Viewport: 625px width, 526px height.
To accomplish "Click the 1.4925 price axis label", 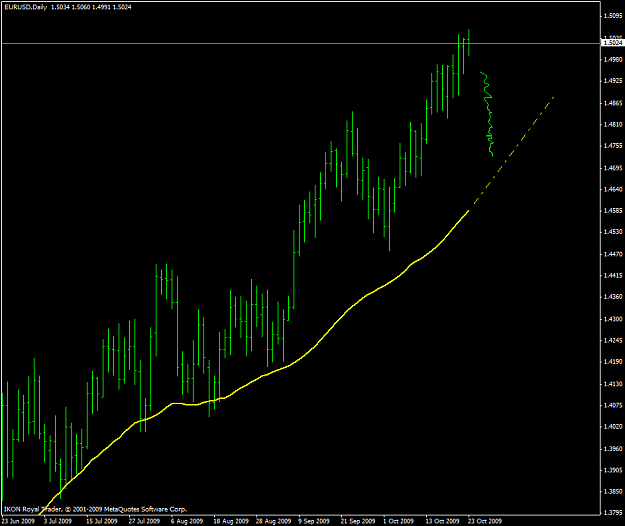I will point(613,81).
